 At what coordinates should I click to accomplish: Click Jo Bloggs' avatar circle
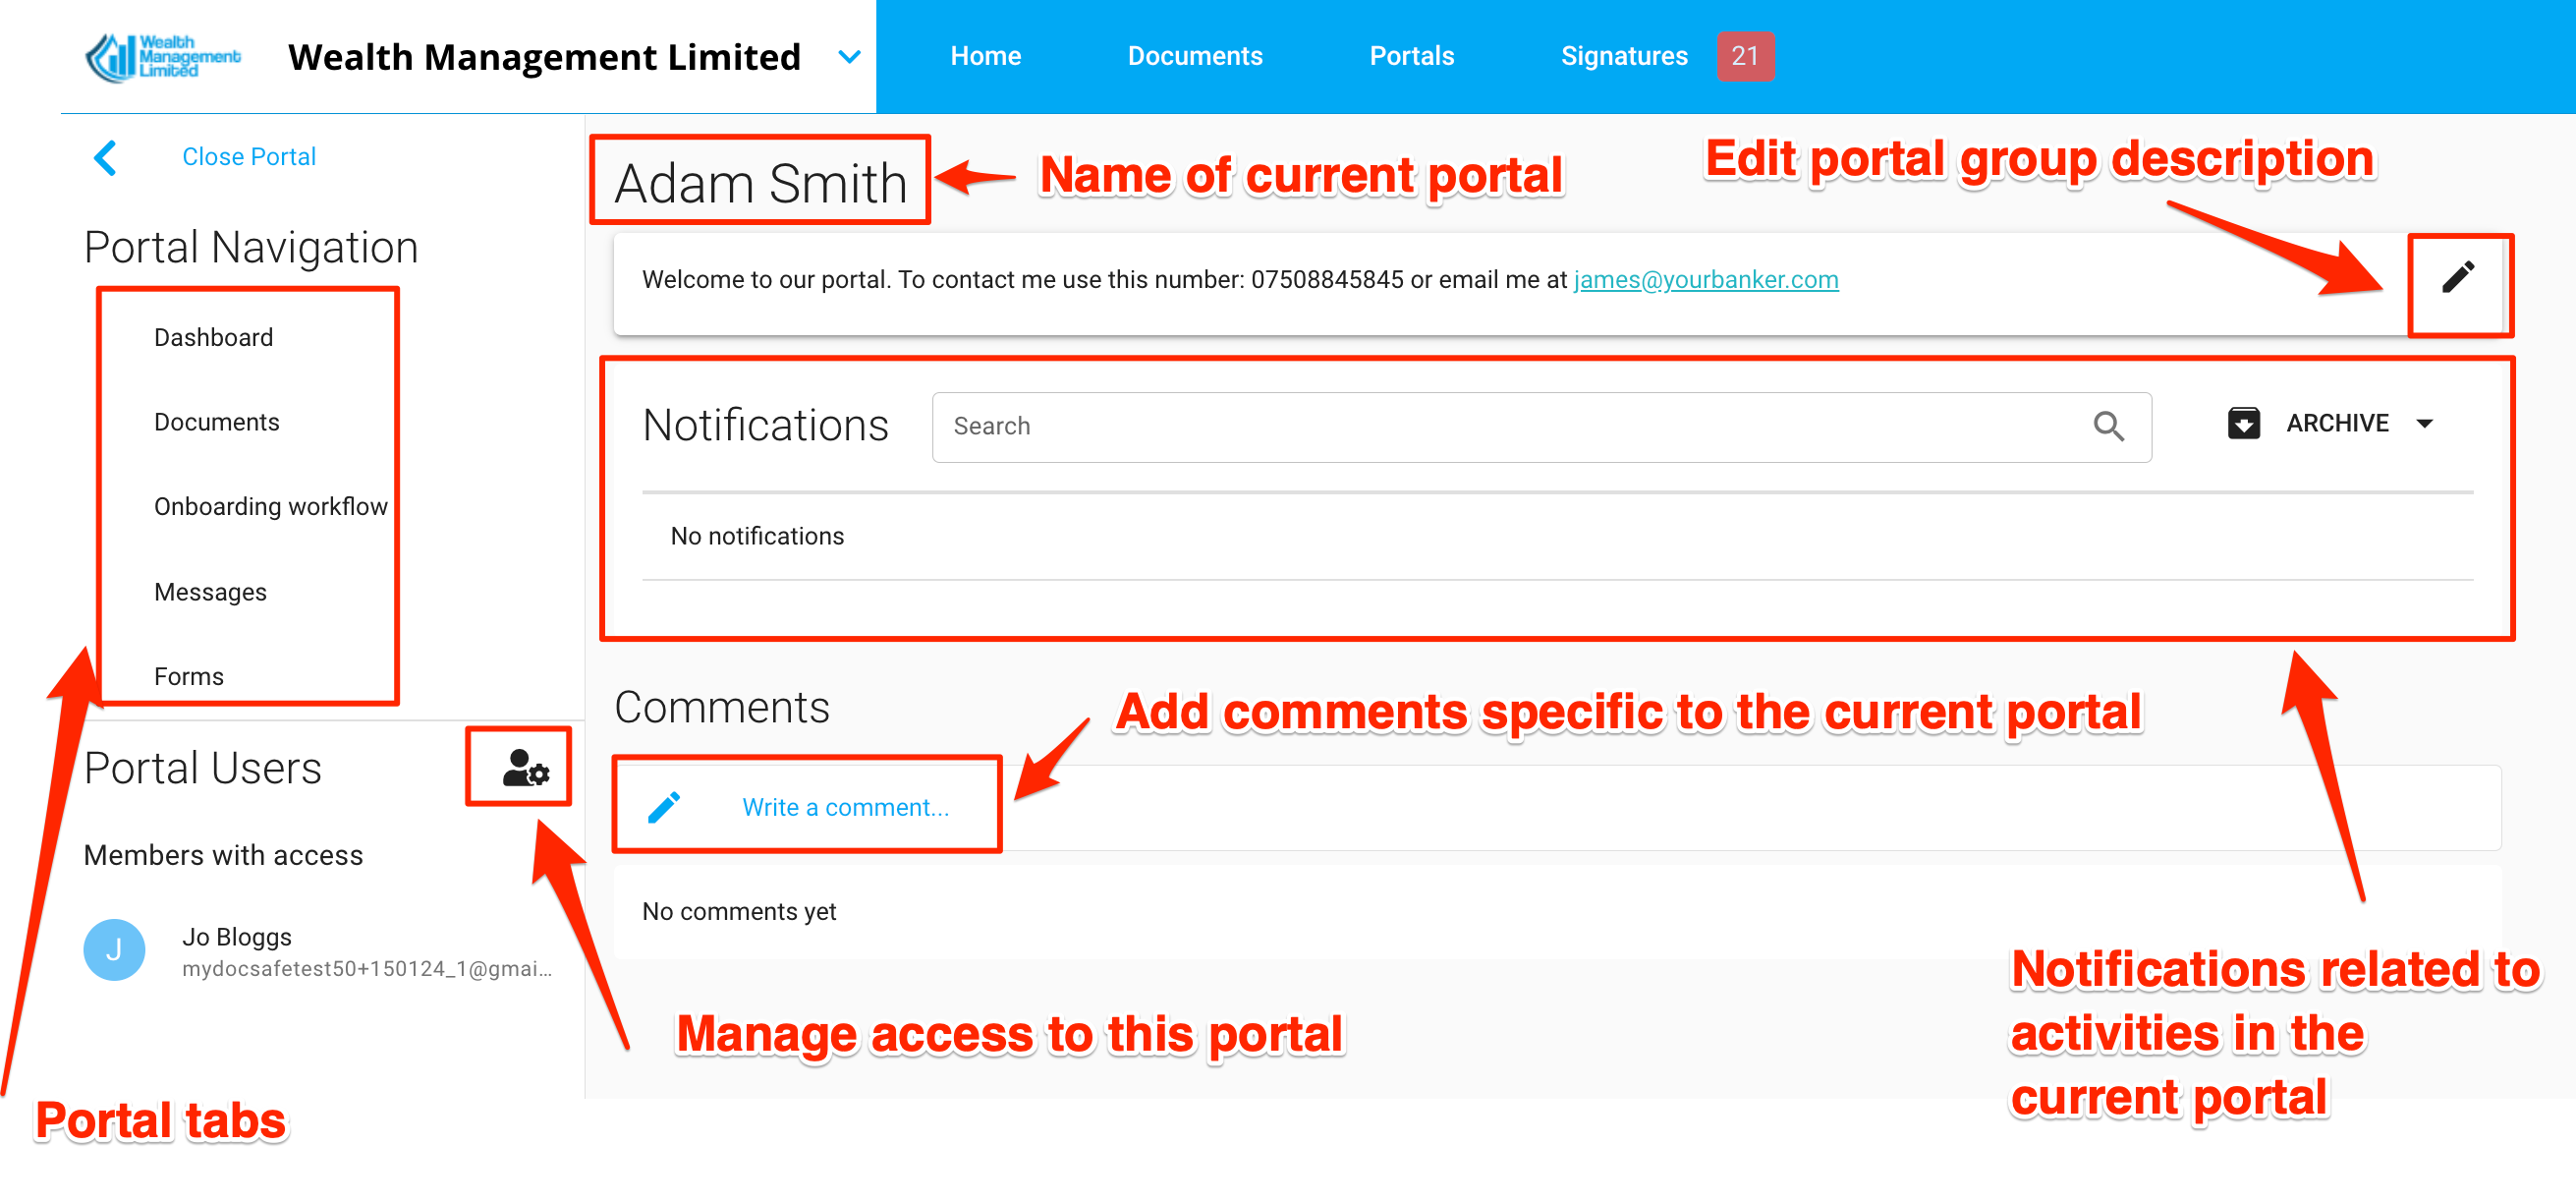pos(114,949)
